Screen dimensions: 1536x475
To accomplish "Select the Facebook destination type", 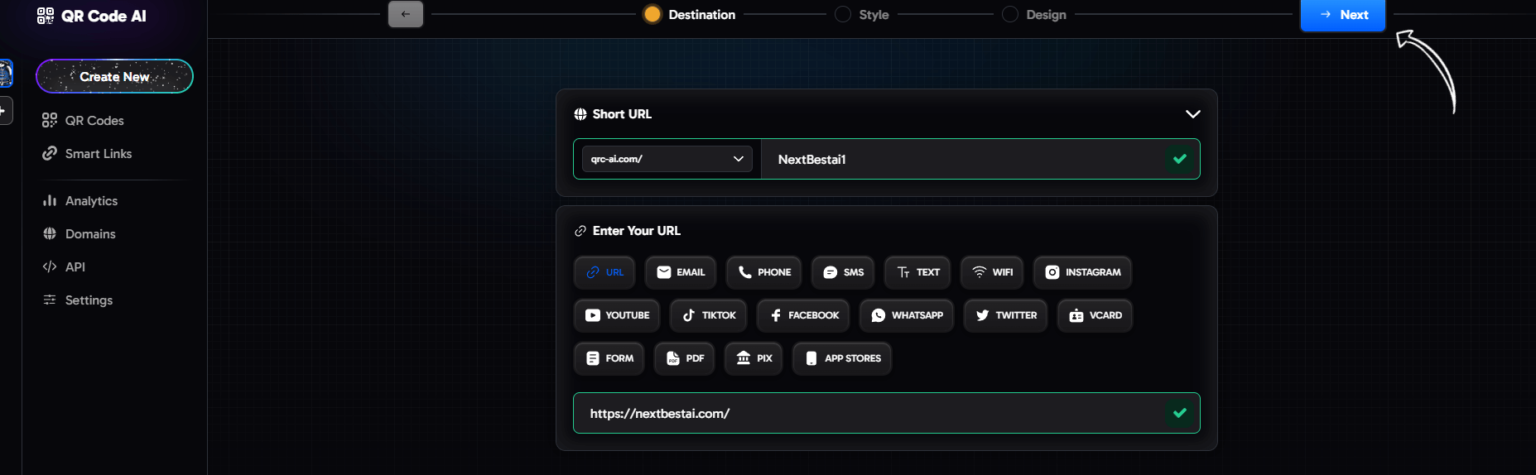I will pyautogui.click(x=803, y=315).
